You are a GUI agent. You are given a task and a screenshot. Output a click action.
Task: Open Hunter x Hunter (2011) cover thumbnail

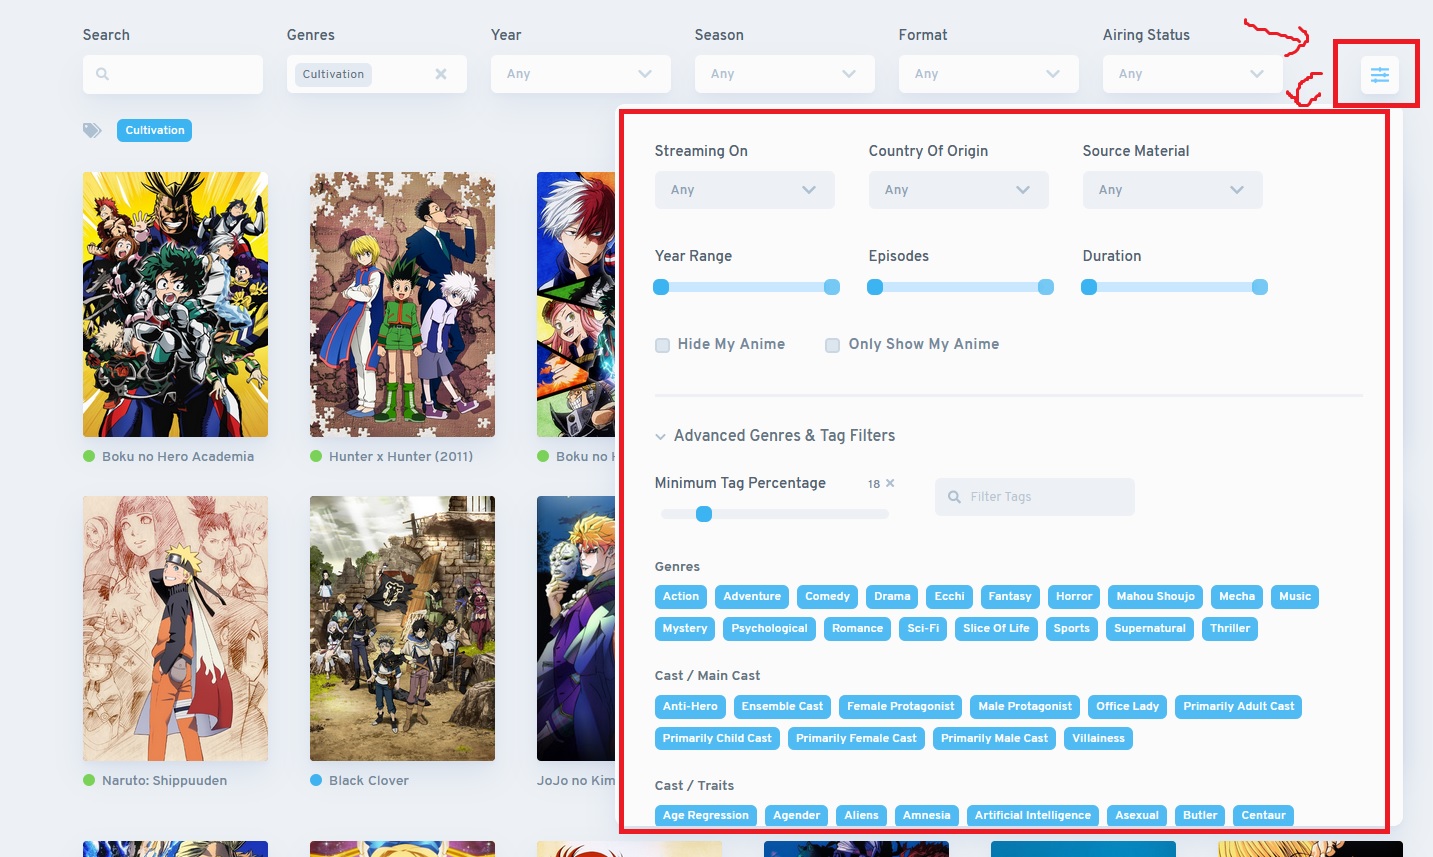(402, 304)
